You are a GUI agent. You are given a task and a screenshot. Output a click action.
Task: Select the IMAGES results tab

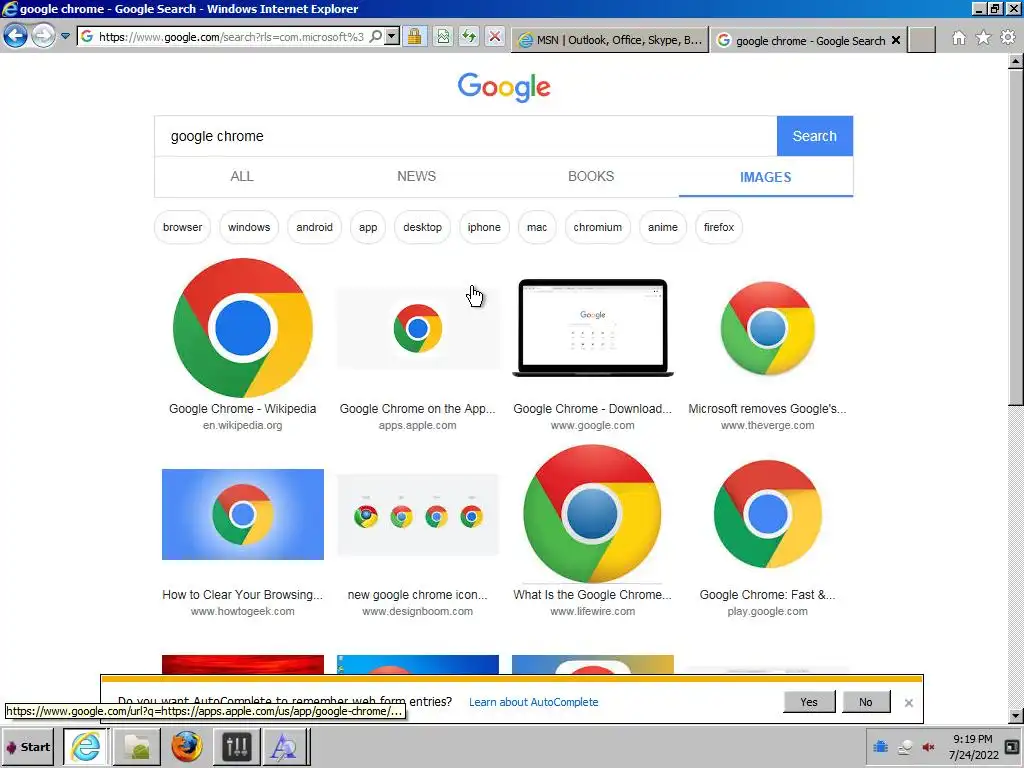tap(765, 177)
